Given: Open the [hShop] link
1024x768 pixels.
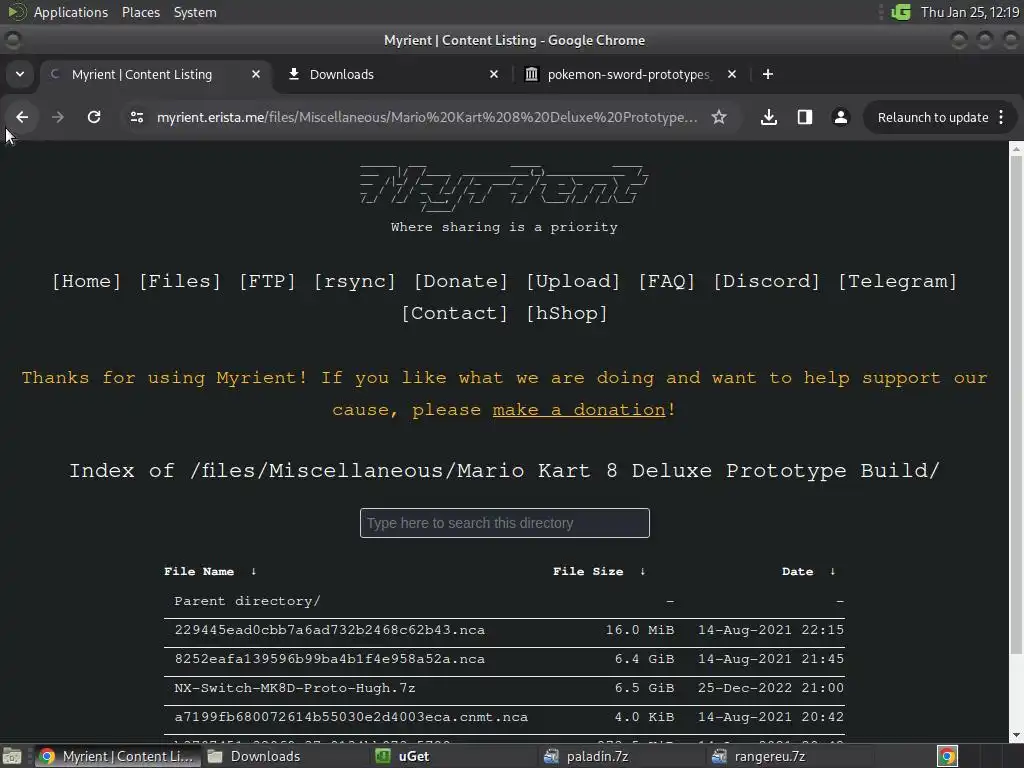Looking at the screenshot, I should coord(567,313).
